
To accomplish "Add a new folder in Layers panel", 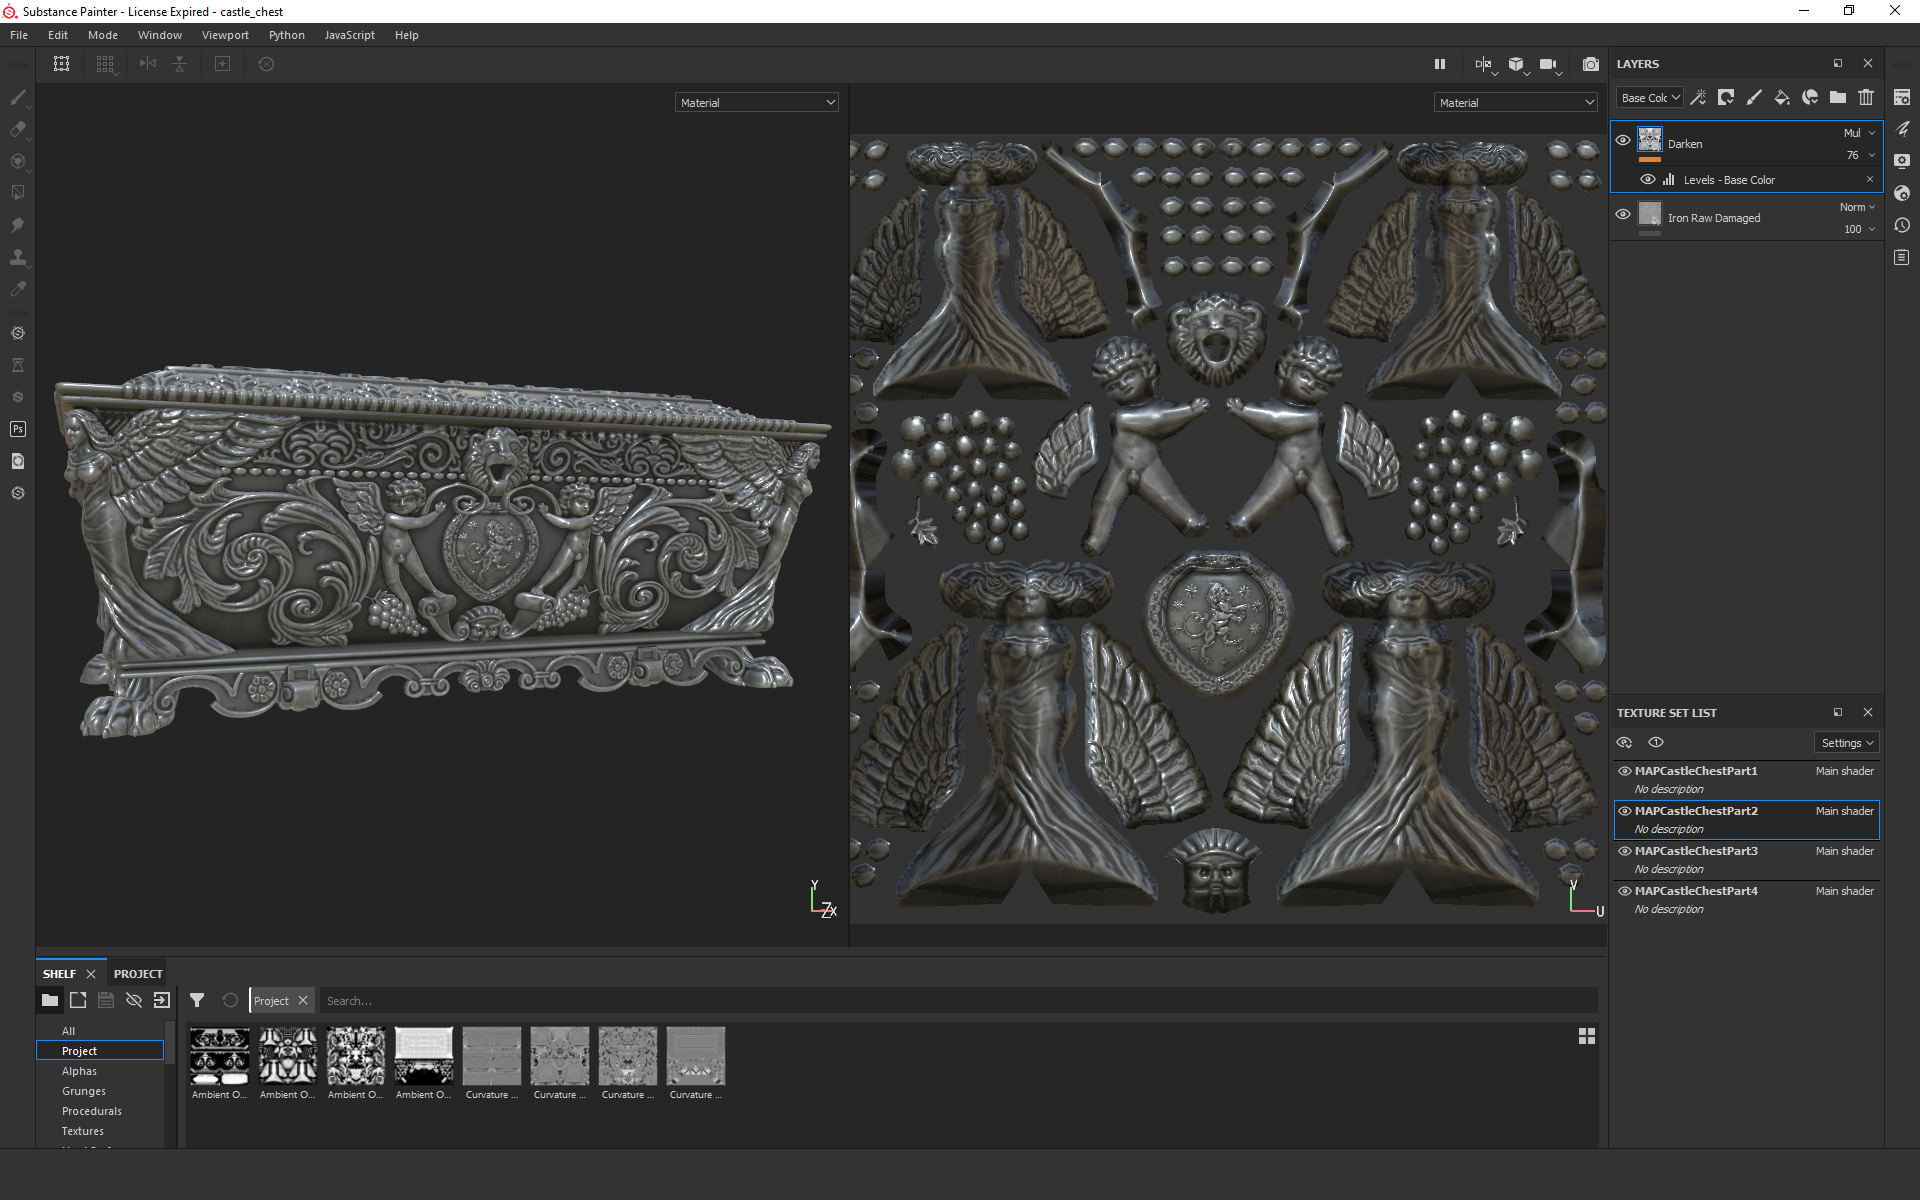I will (1838, 97).
